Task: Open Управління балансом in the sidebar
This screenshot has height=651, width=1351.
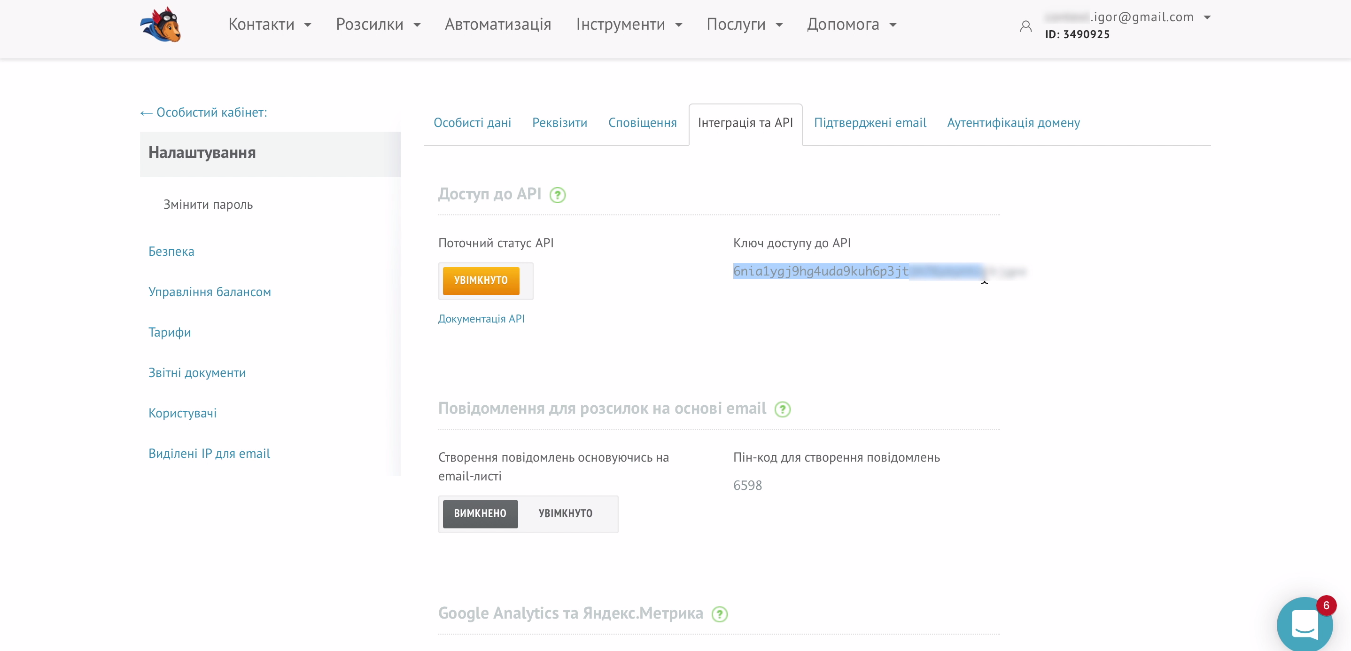Action: 210,292
